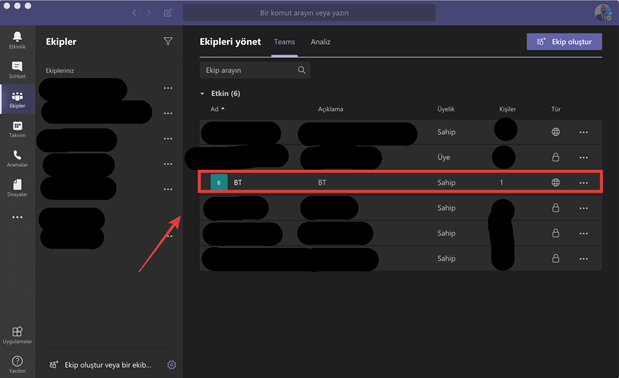This screenshot has height=378, width=619.
Task: Click the back navigation arrow
Action: click(134, 13)
